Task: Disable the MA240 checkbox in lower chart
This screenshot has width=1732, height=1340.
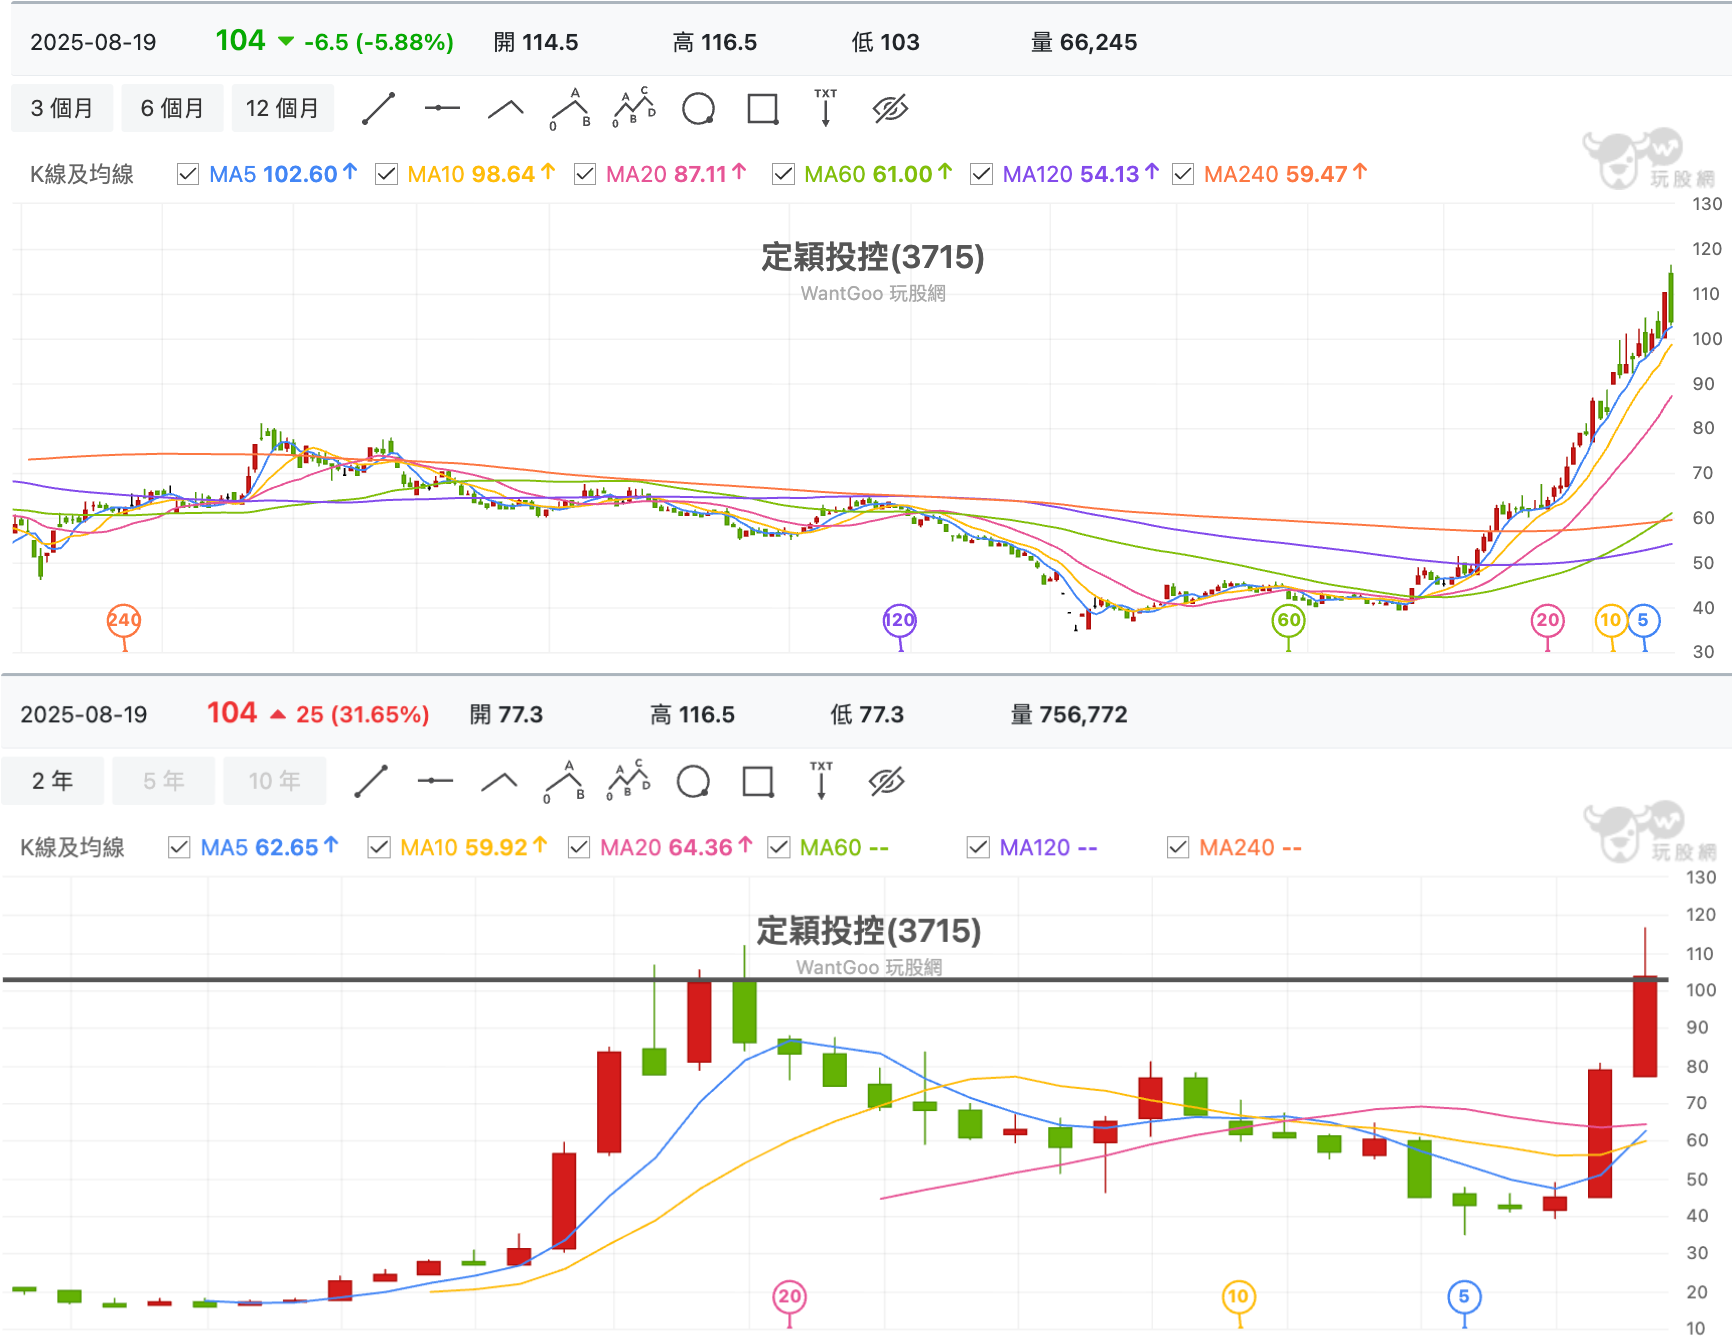Action: [x=1178, y=847]
